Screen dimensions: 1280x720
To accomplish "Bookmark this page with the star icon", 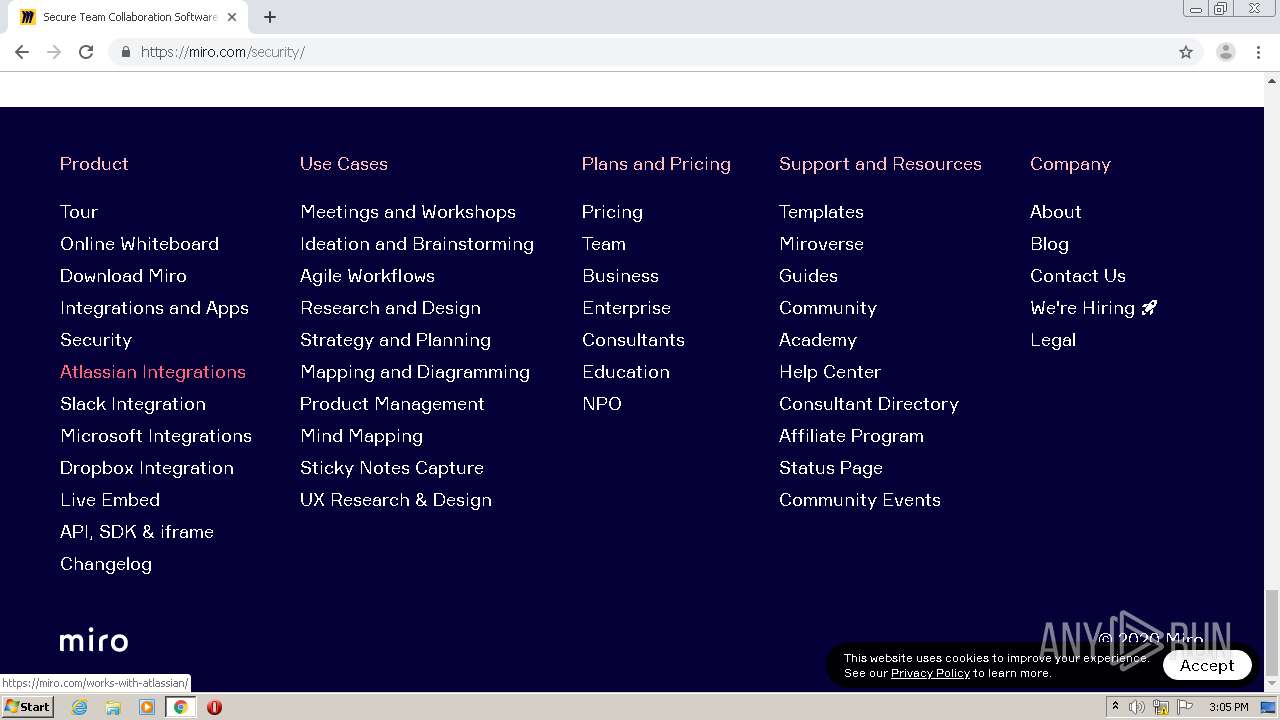I will click(1186, 52).
